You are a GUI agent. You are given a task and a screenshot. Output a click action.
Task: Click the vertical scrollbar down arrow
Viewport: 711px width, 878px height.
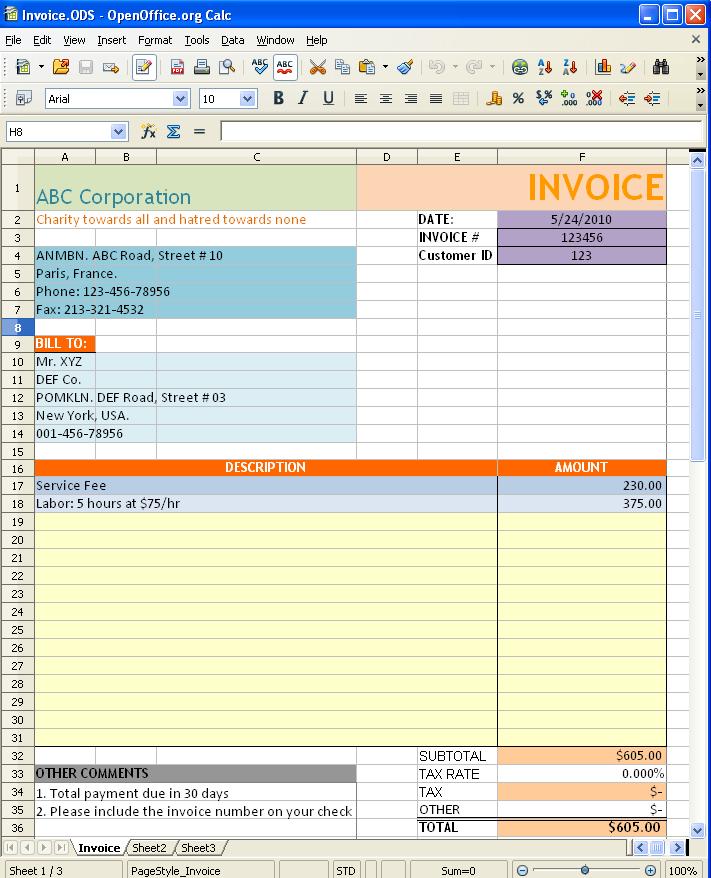click(x=698, y=830)
